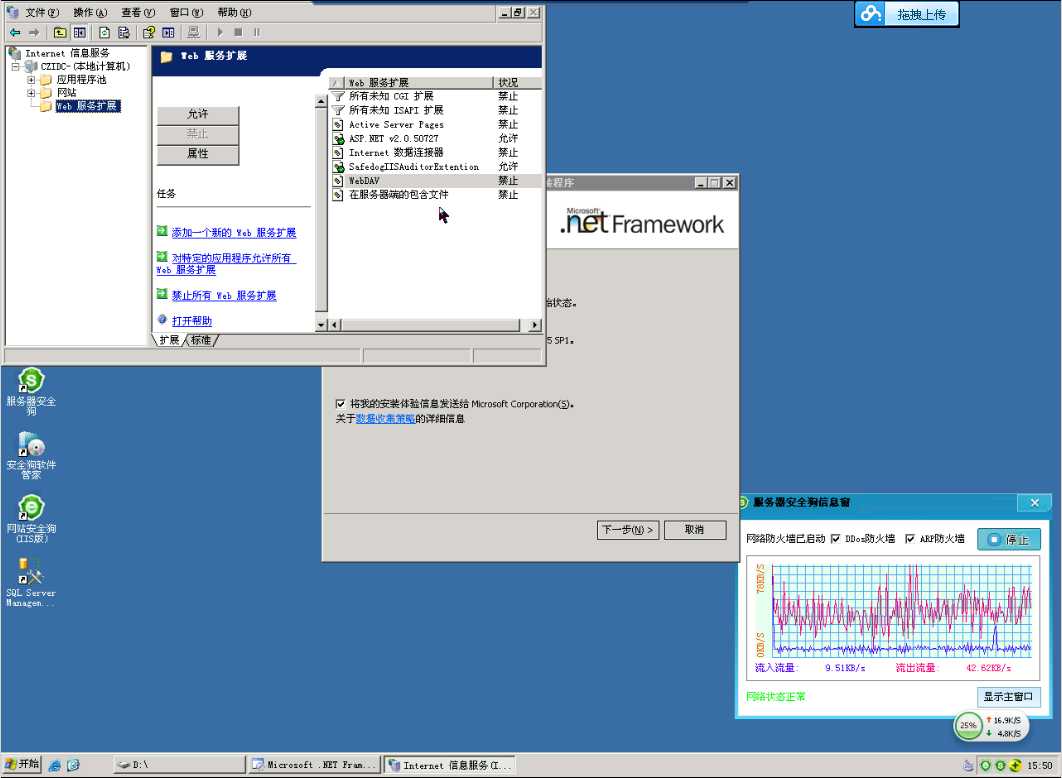Click the horizontal scrollbar right arrow in extensions list
This screenshot has width=1062, height=778.
tap(535, 325)
